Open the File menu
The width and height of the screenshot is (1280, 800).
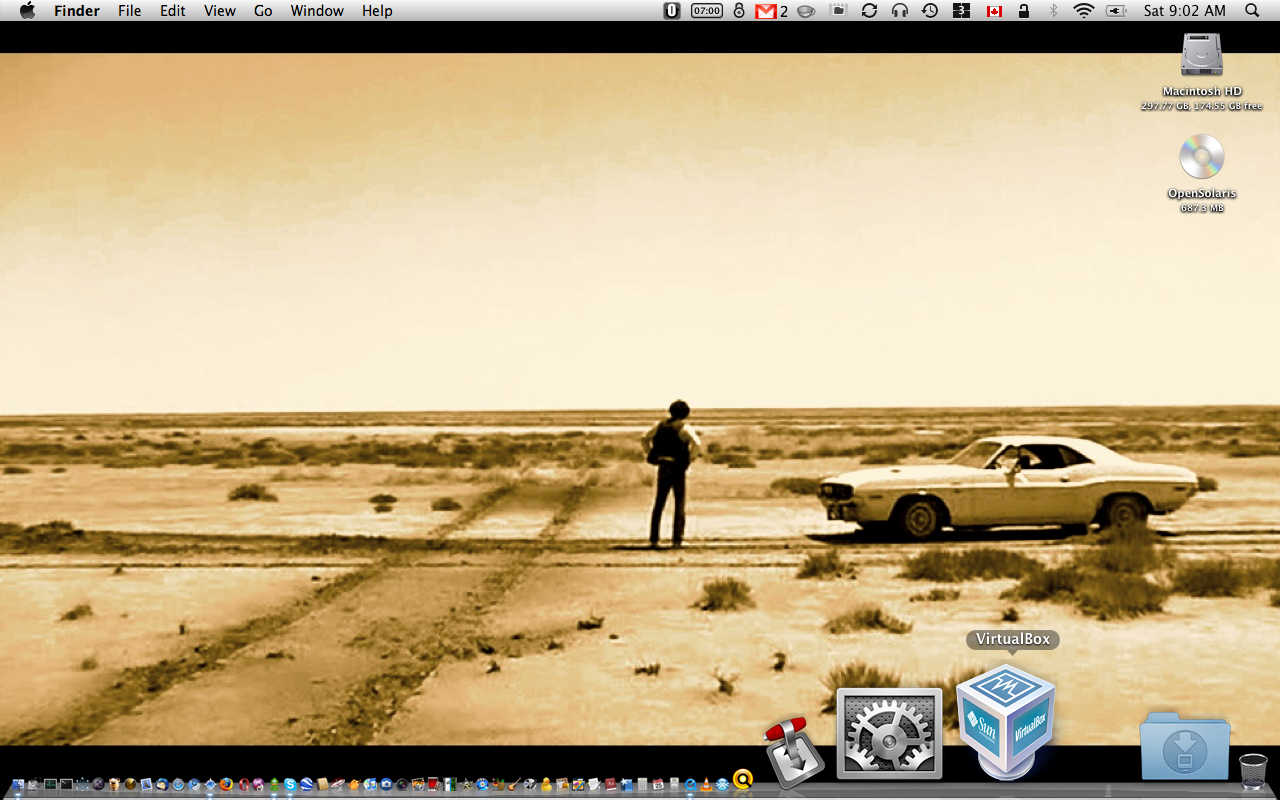pyautogui.click(x=129, y=11)
